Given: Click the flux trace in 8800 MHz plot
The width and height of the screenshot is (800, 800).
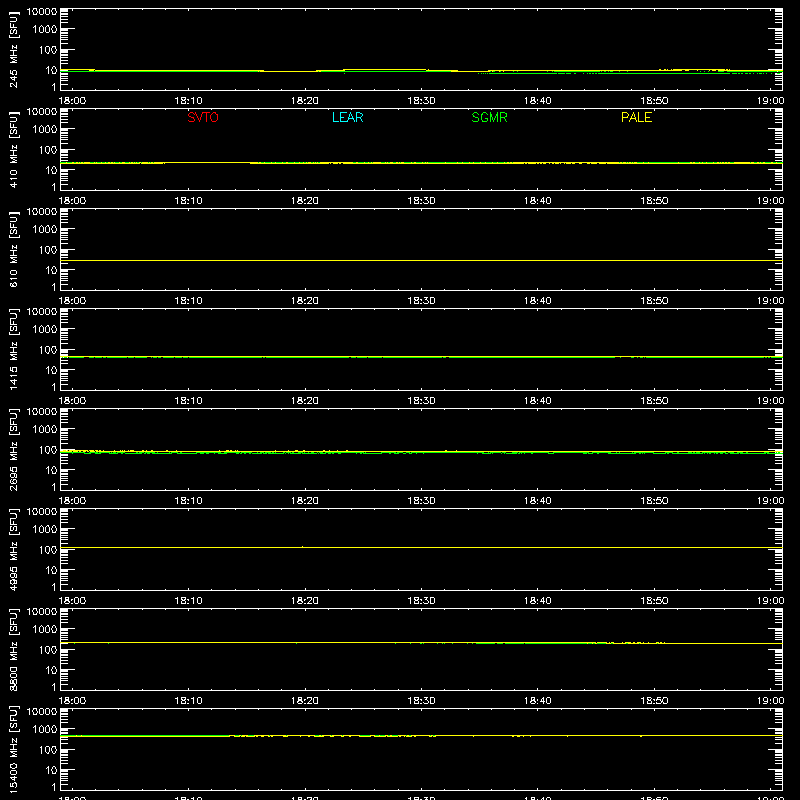Looking at the screenshot, I should pos(421,643).
